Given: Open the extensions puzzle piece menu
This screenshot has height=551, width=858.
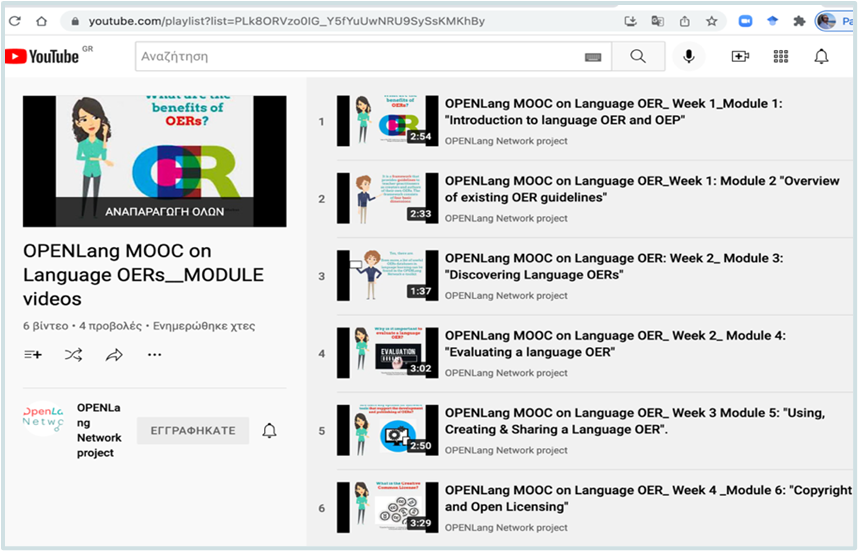Looking at the screenshot, I should pyautogui.click(x=799, y=21).
